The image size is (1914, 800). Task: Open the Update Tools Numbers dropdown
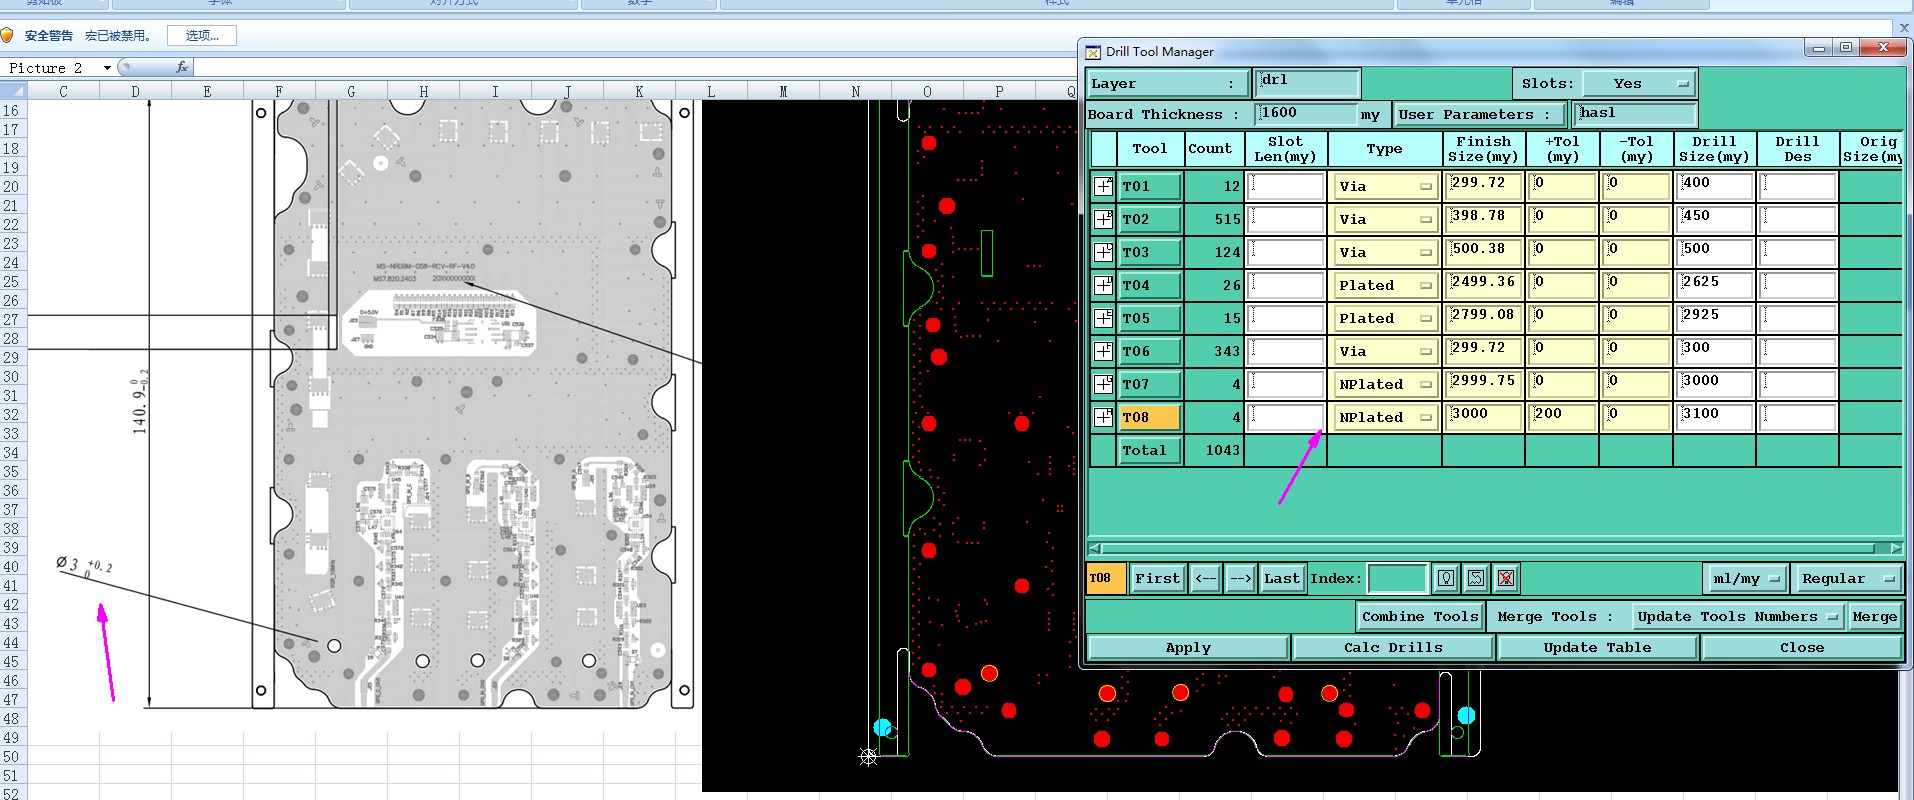pyautogui.click(x=1738, y=616)
